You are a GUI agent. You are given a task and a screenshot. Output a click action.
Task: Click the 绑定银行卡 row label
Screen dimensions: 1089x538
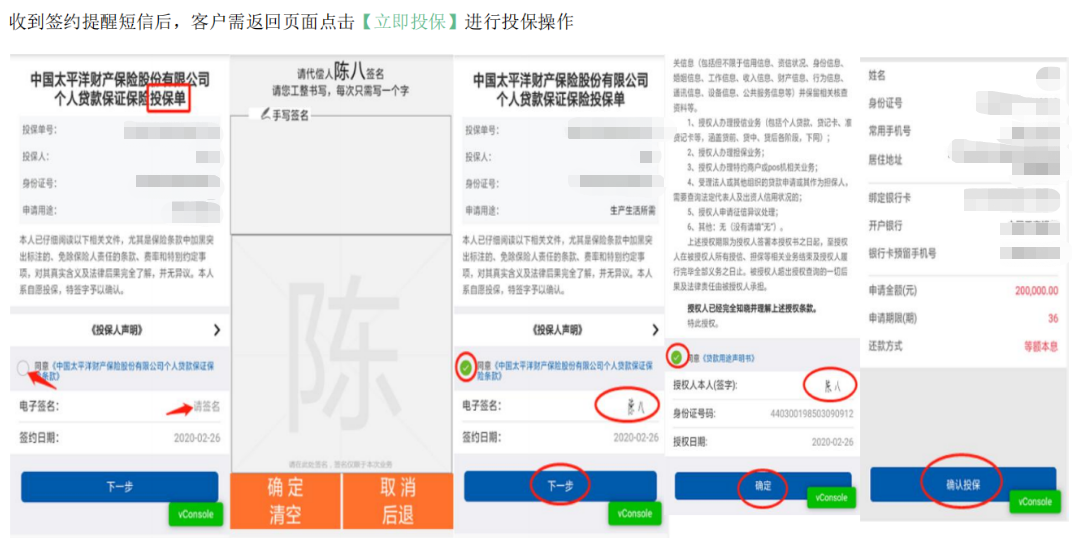890,198
